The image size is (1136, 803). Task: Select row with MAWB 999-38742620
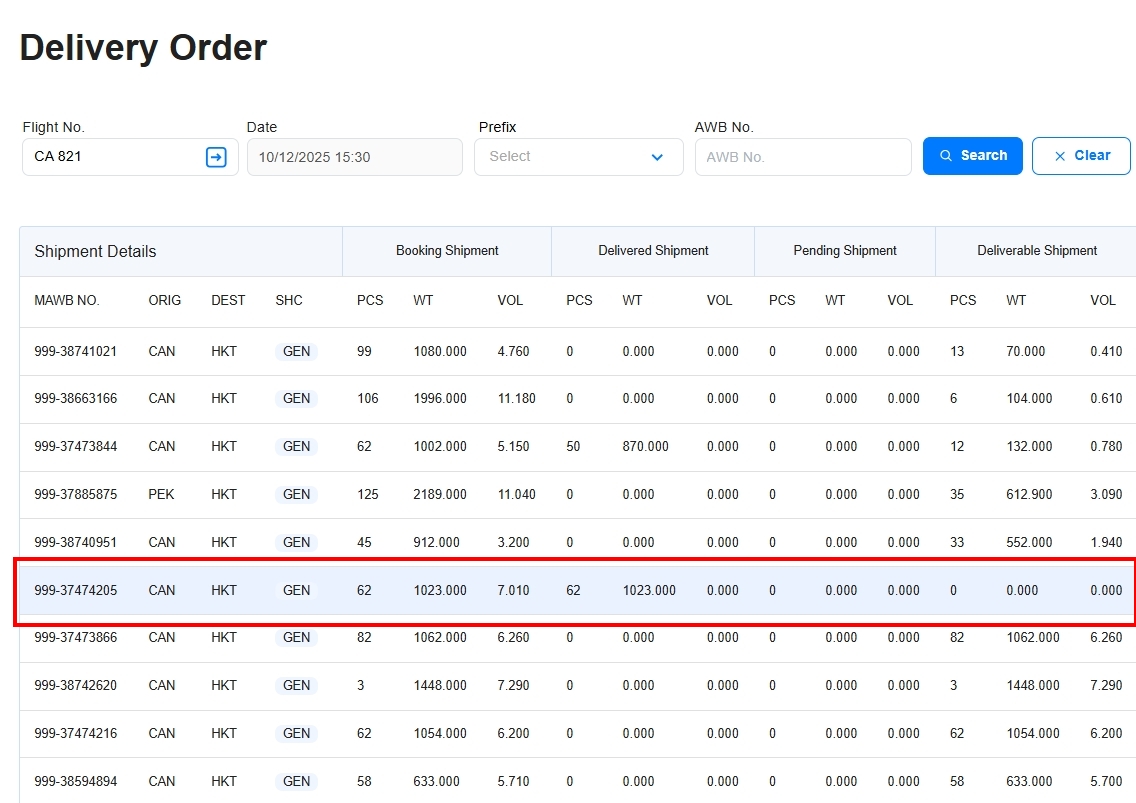click(x=76, y=685)
